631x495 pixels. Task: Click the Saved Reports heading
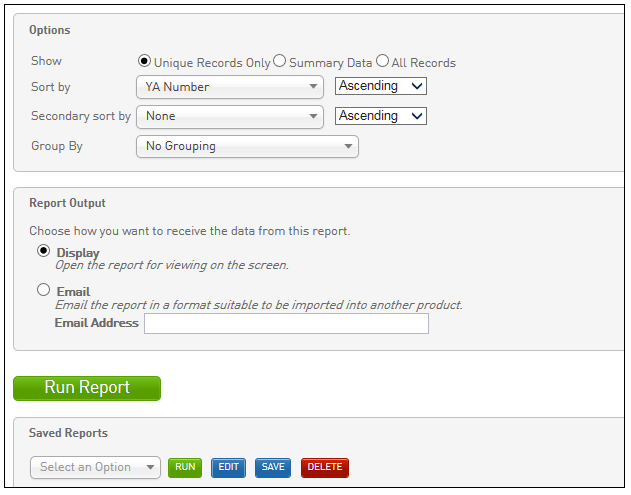(x=68, y=433)
